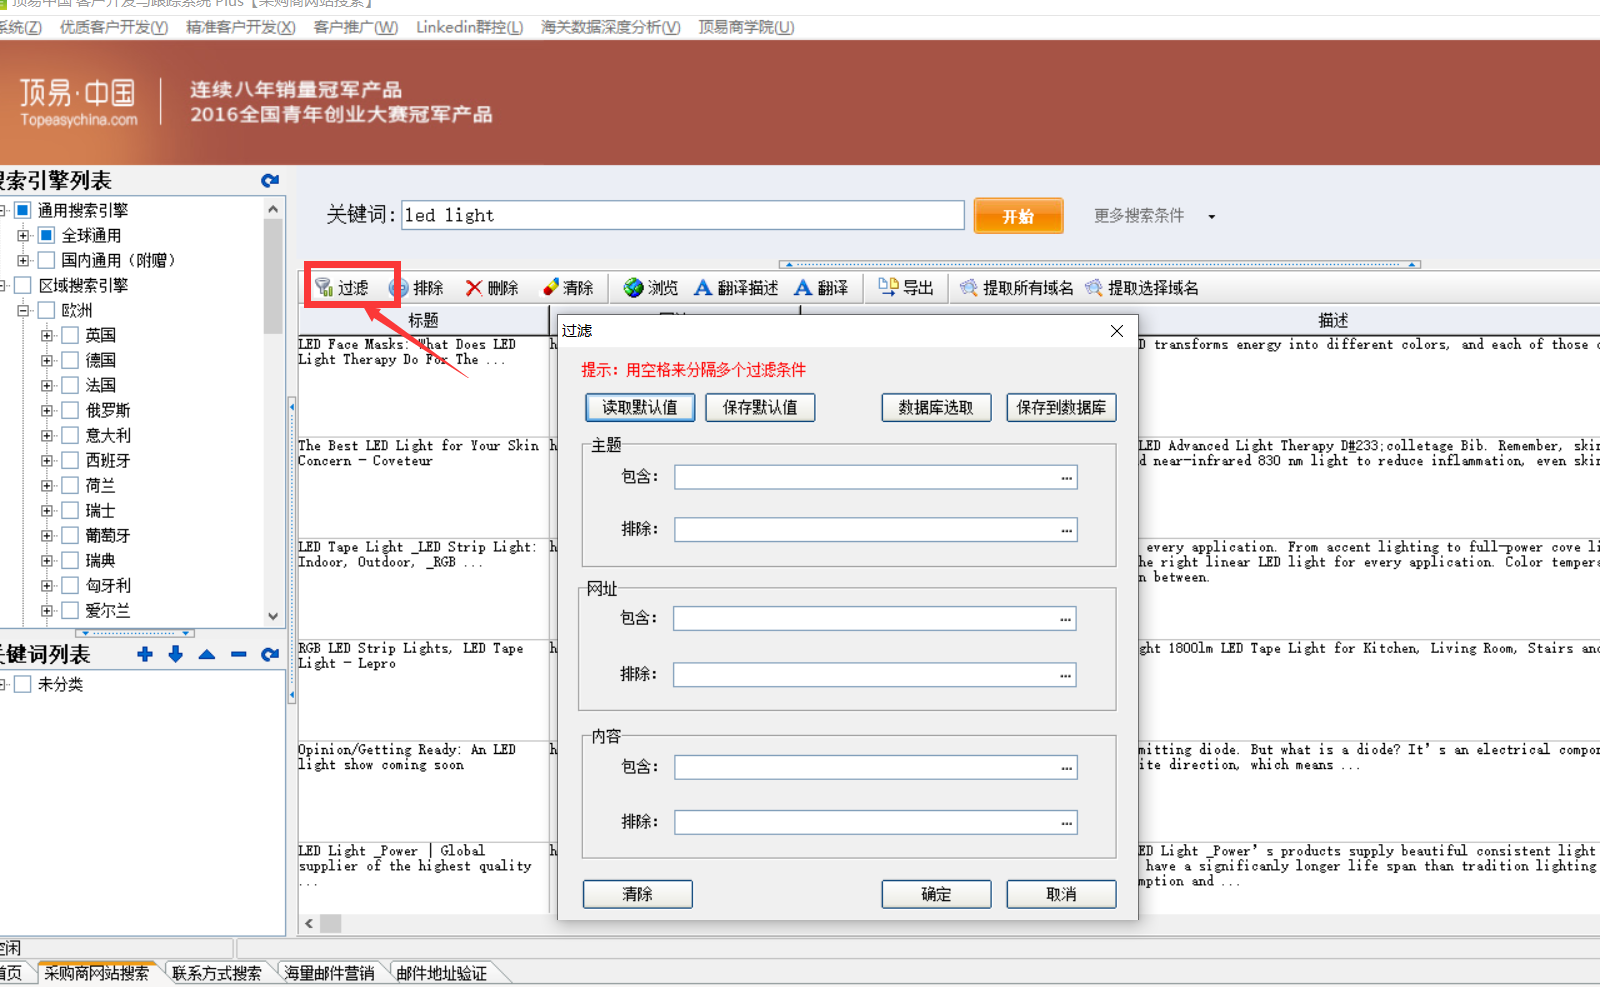Expand the 更多搜索条件 dropdown
Viewport: 1600px width, 987px height.
pos(1211,216)
